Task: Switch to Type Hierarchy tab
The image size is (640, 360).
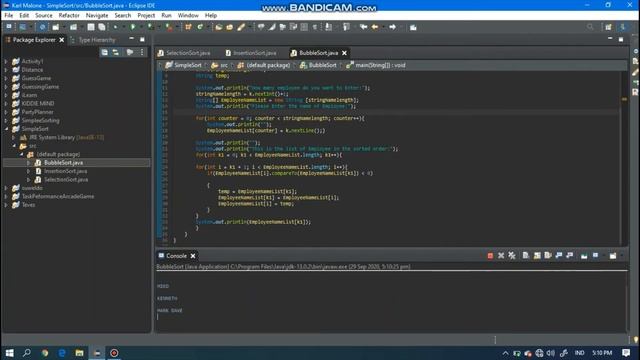Action: click(93, 40)
